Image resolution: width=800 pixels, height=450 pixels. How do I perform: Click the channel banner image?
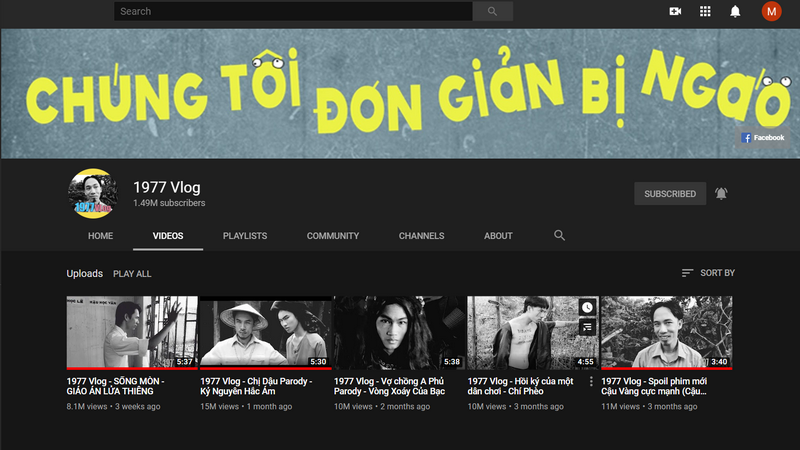400,93
